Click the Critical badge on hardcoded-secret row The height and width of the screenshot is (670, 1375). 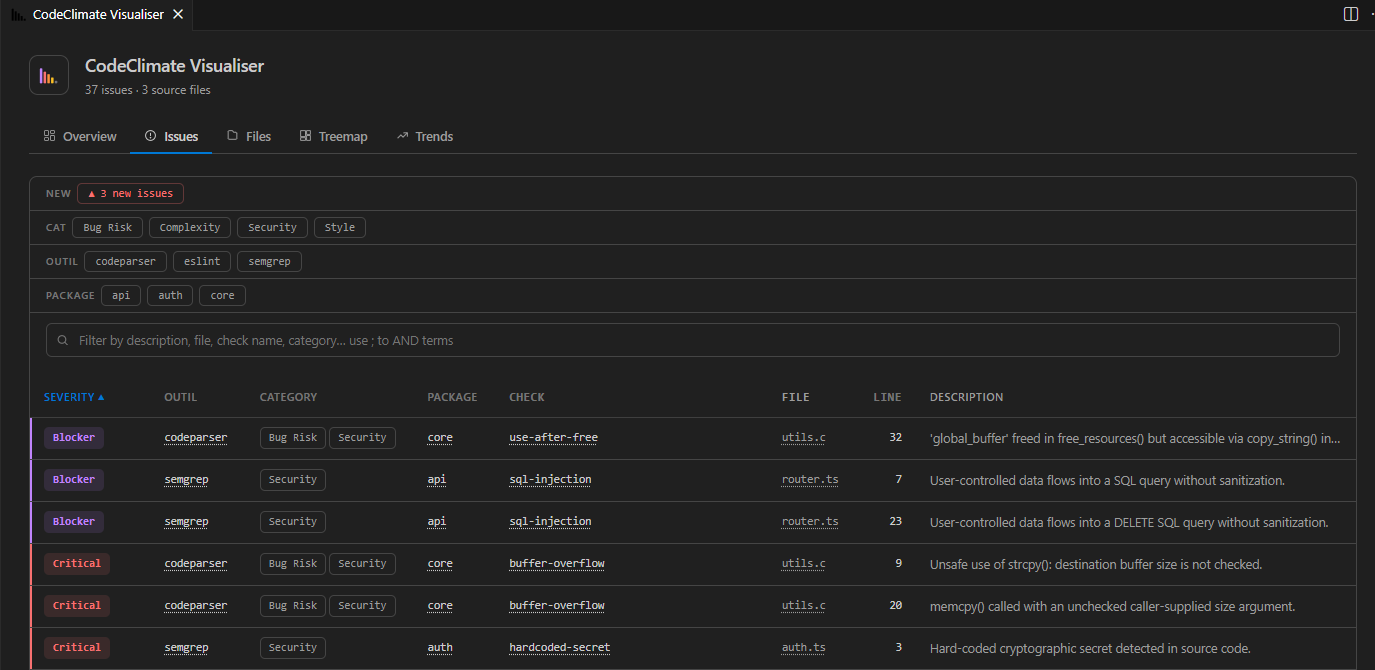pyautogui.click(x=77, y=648)
